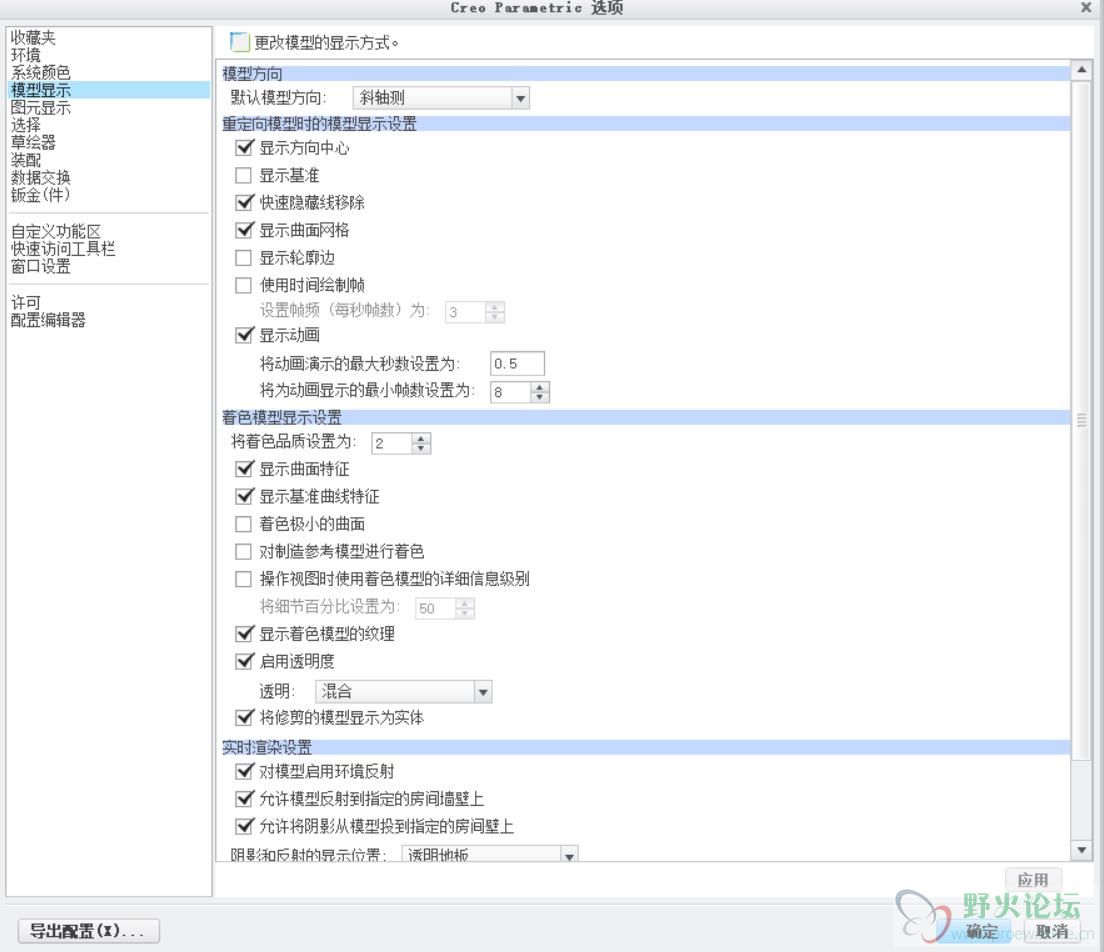Screen dimensions: 1104x952
Task: Toggle 允许将阴影从模型投到指定的房间壁上 checkbox
Action: point(244,827)
